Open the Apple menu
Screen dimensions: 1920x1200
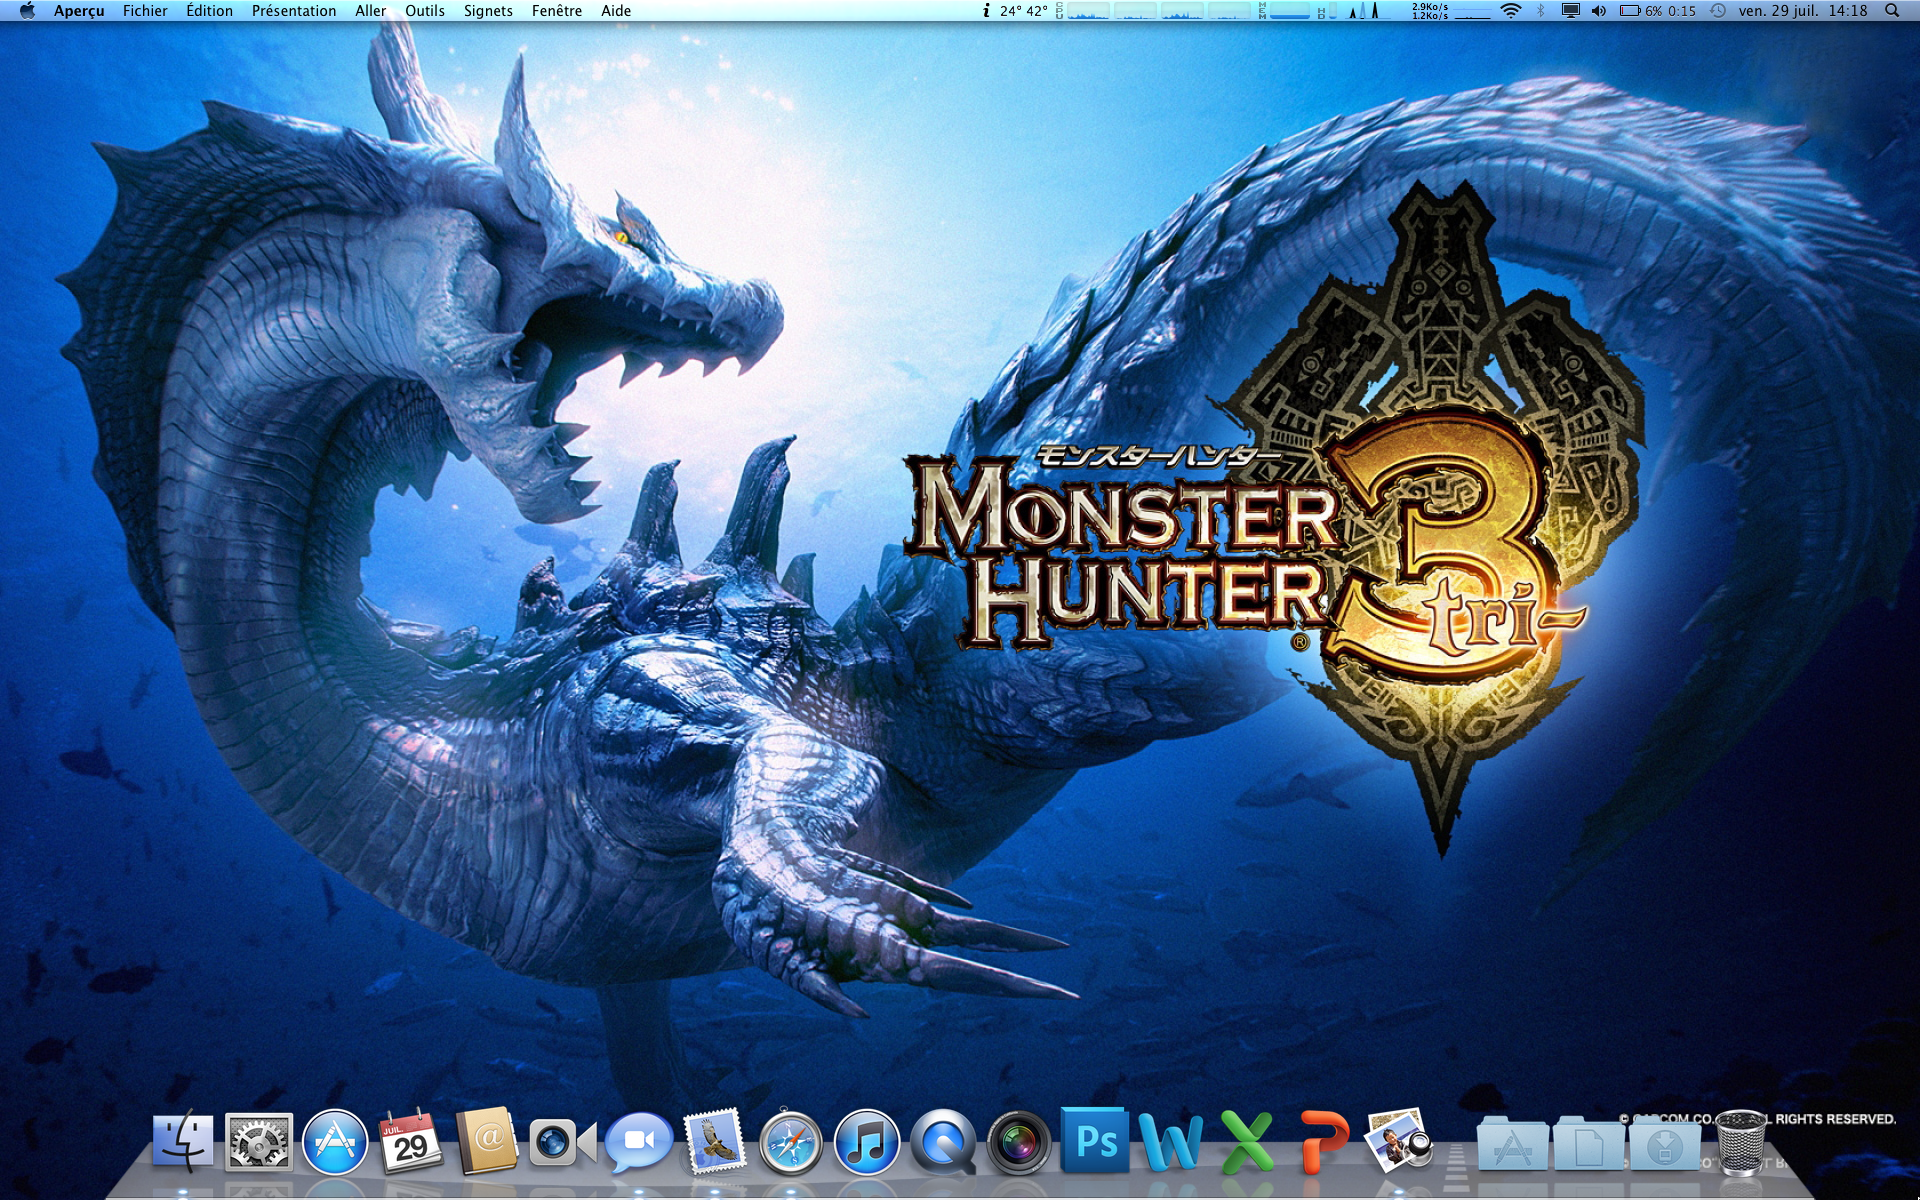coord(27,11)
